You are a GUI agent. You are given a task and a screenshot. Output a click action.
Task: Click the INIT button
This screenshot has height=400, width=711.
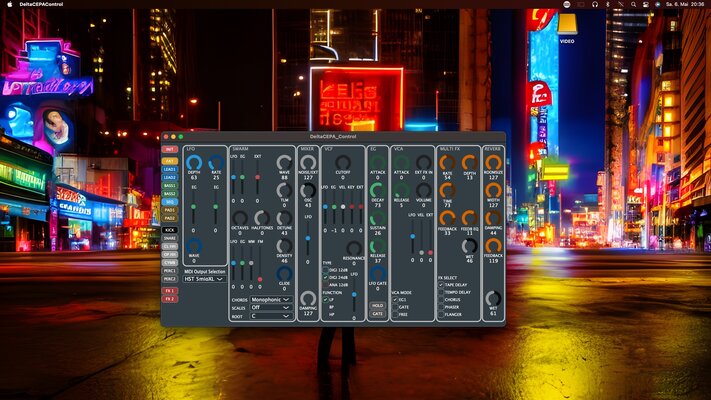pos(170,149)
